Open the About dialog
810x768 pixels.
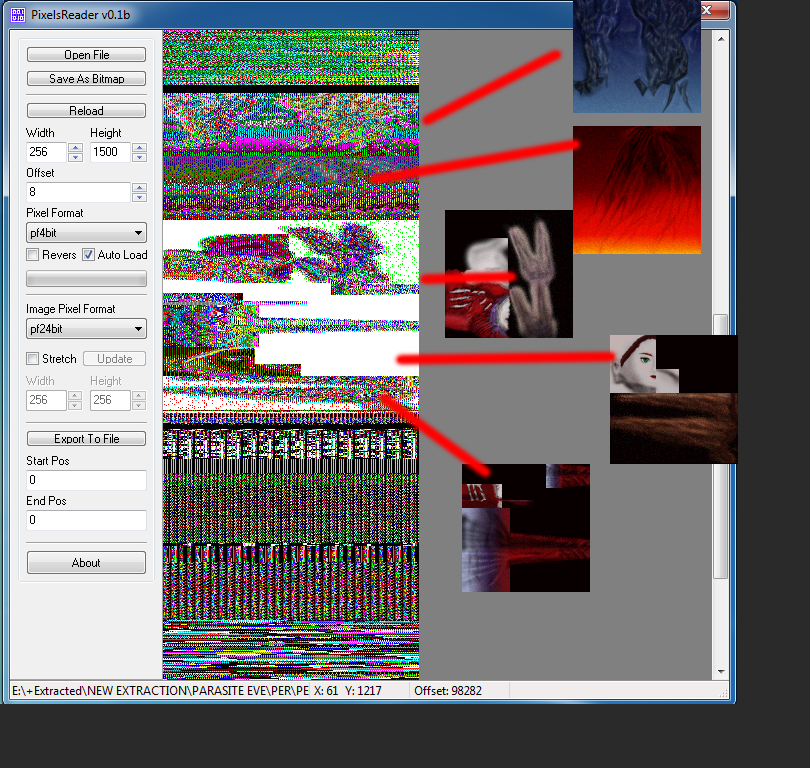(86, 562)
